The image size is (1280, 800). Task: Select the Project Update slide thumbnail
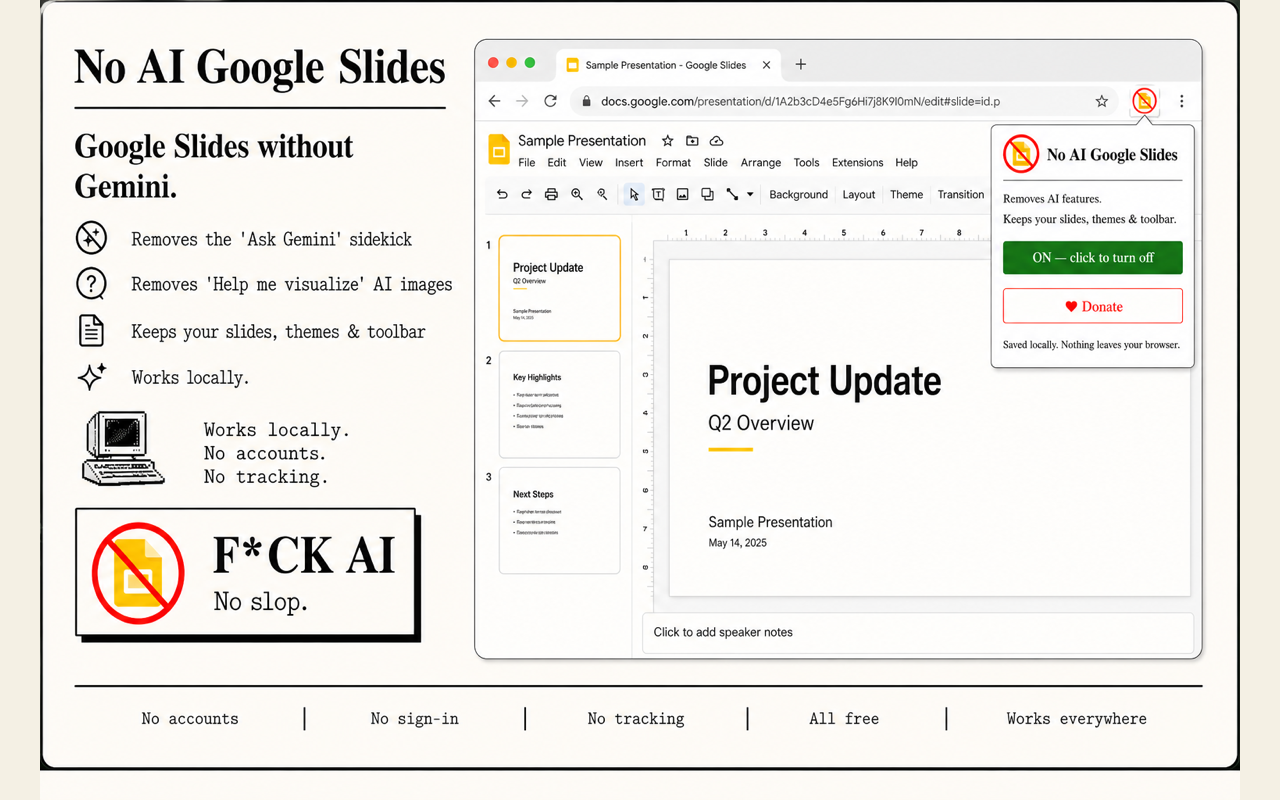point(559,288)
